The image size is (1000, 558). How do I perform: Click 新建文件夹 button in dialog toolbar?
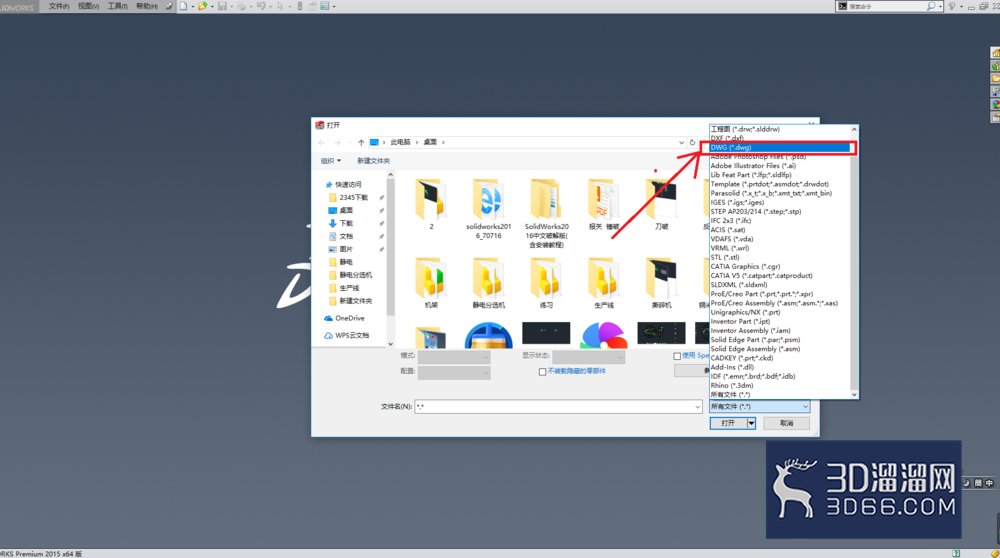point(373,161)
